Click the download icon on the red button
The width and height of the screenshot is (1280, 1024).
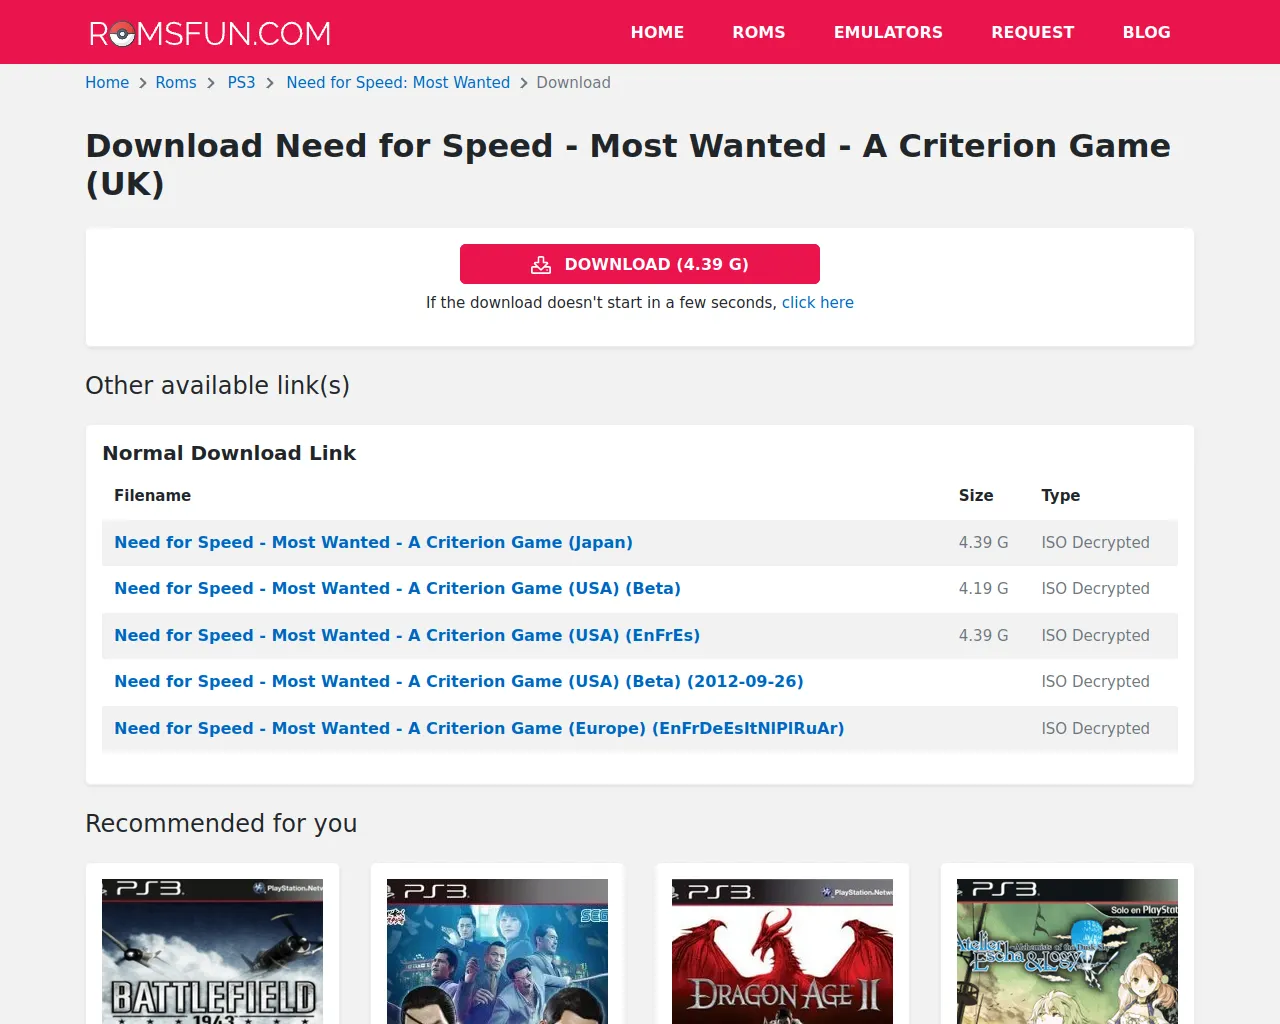(x=541, y=264)
